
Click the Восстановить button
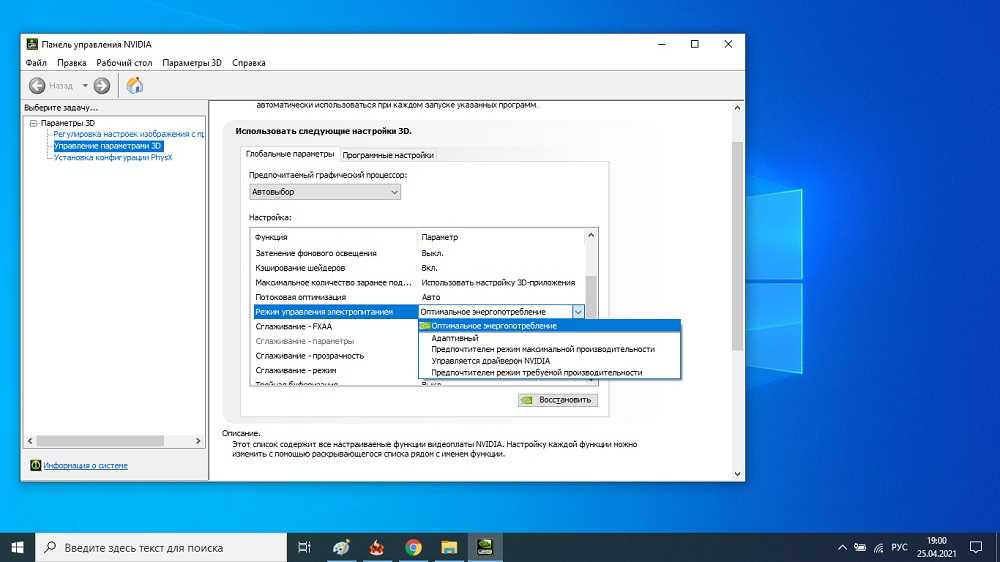pyautogui.click(x=557, y=400)
